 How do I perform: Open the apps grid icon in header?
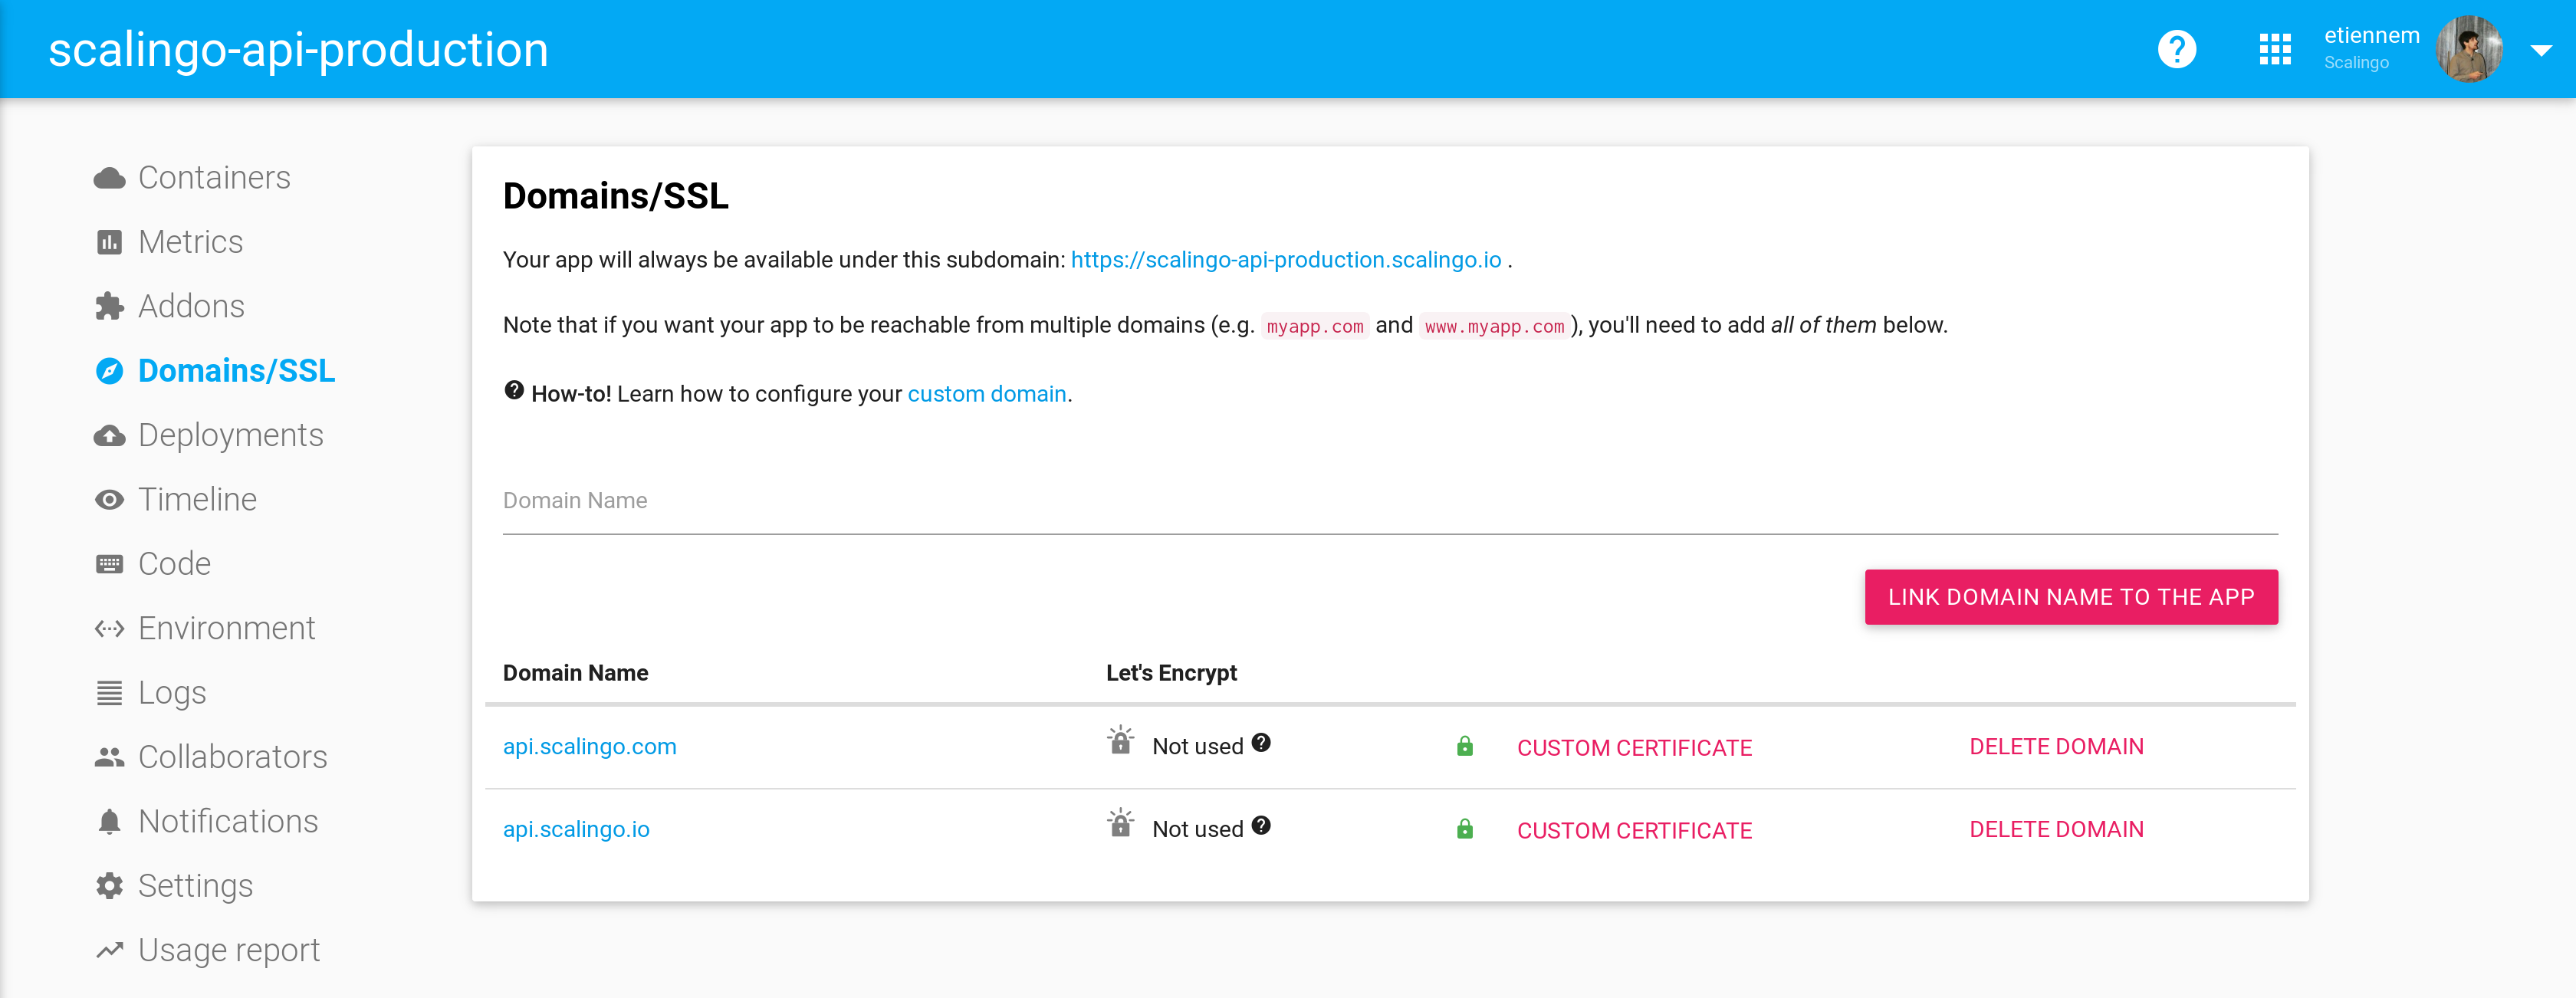[x=2275, y=49]
